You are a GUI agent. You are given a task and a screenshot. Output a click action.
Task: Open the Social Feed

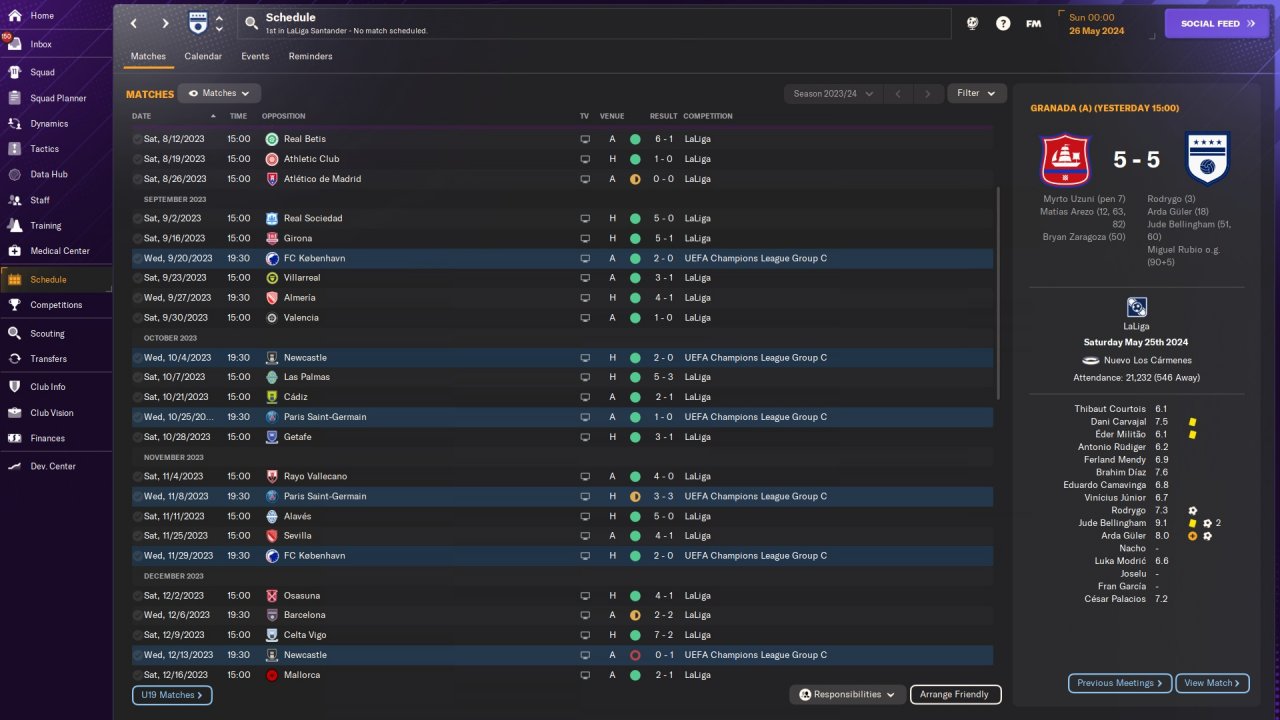pyautogui.click(x=1217, y=23)
